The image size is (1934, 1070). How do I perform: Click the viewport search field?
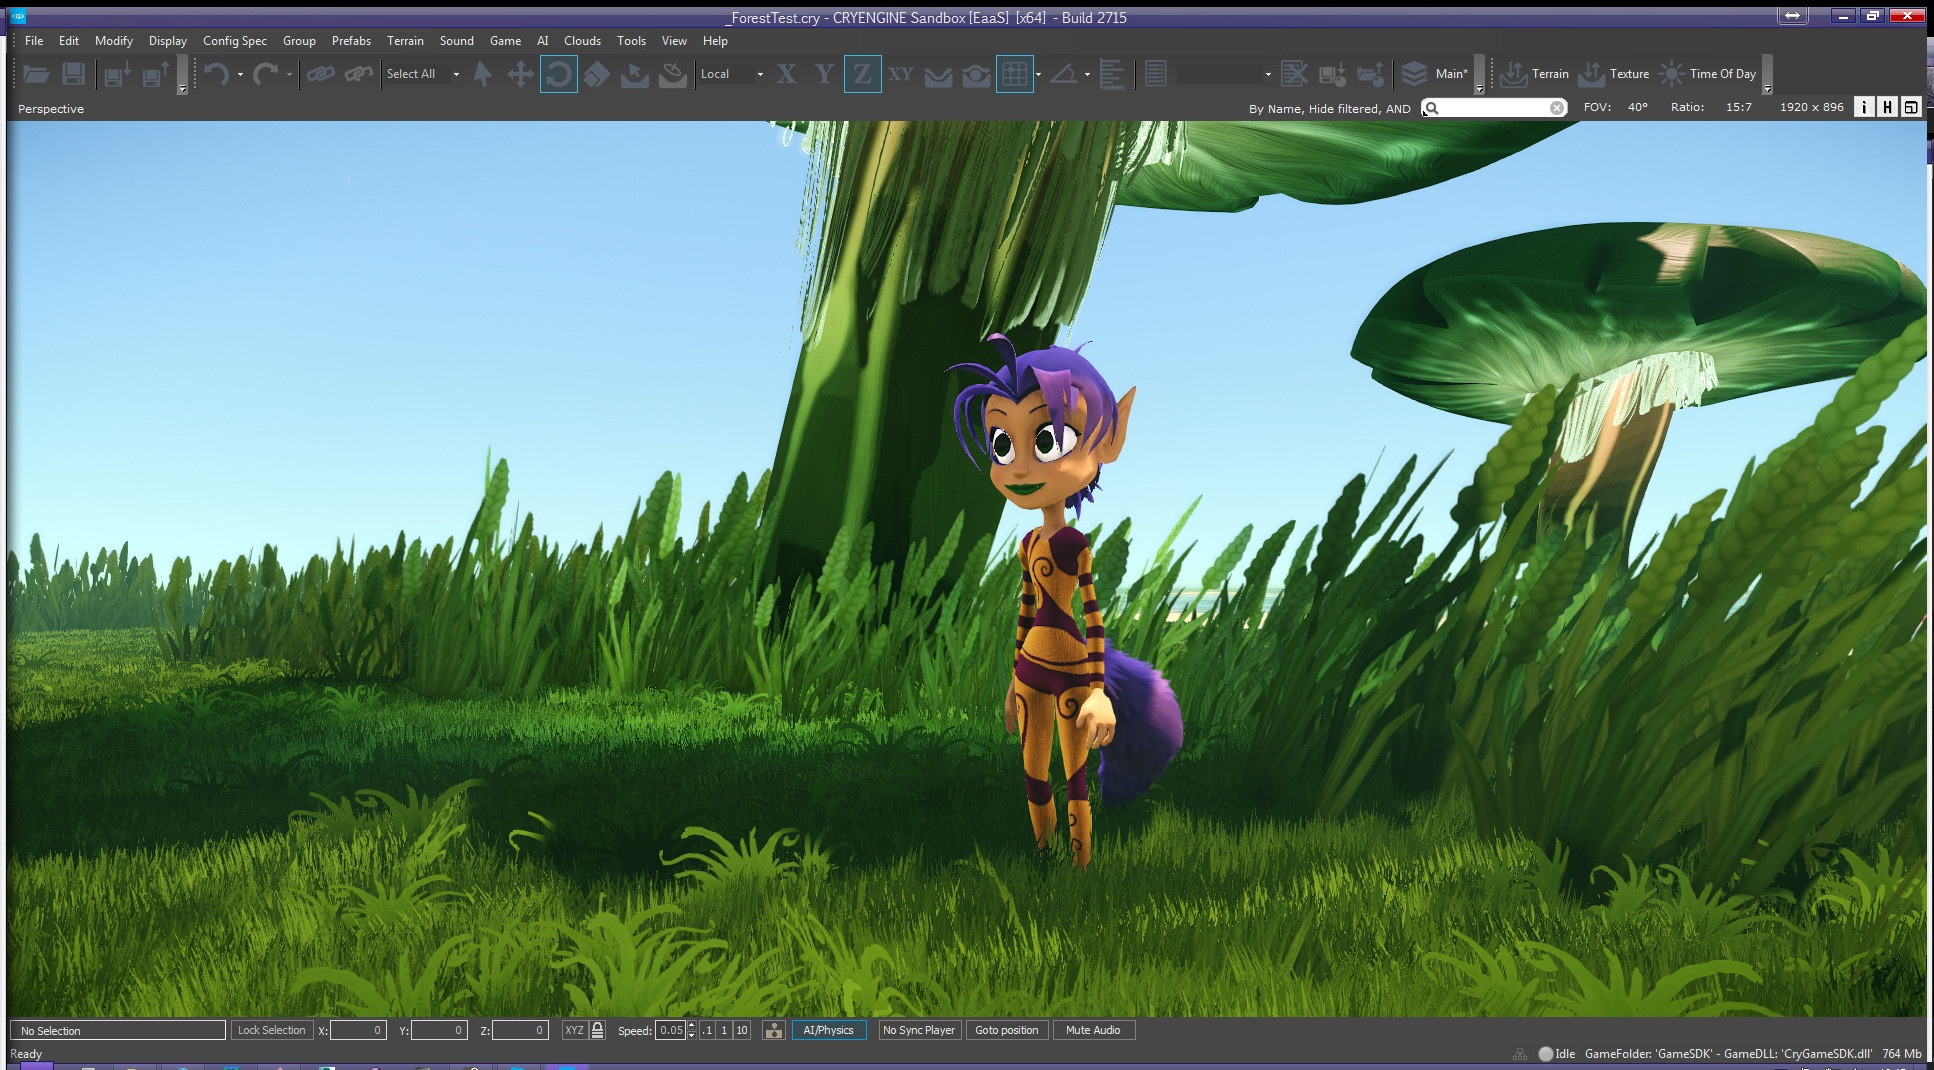(x=1494, y=108)
